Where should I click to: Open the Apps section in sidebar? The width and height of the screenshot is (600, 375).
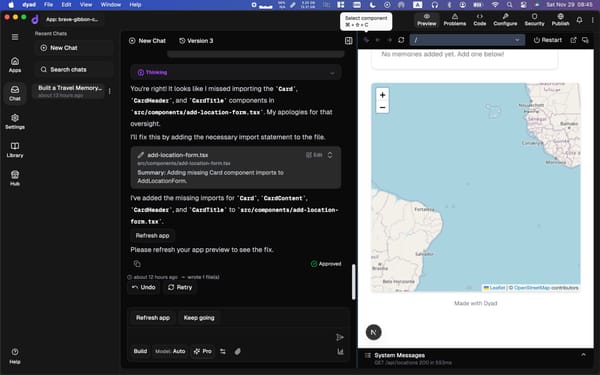point(15,65)
